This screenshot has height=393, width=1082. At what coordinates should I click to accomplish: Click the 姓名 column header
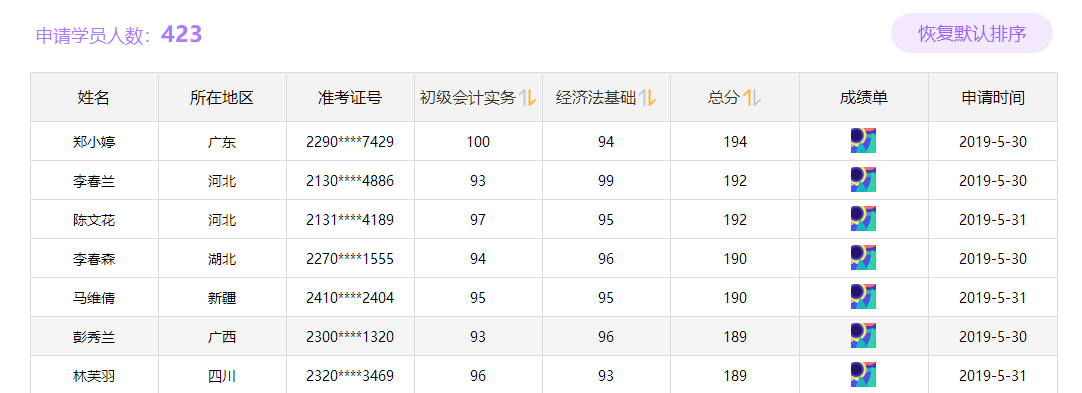coord(94,98)
